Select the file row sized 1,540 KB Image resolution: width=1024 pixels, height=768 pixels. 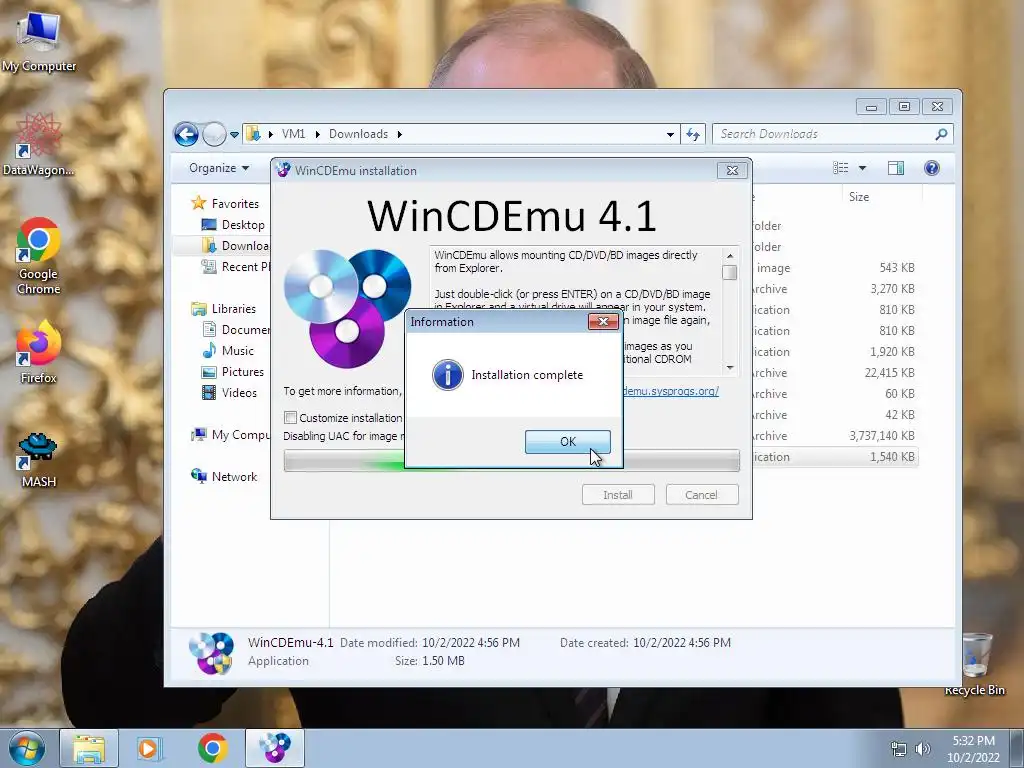(835, 457)
